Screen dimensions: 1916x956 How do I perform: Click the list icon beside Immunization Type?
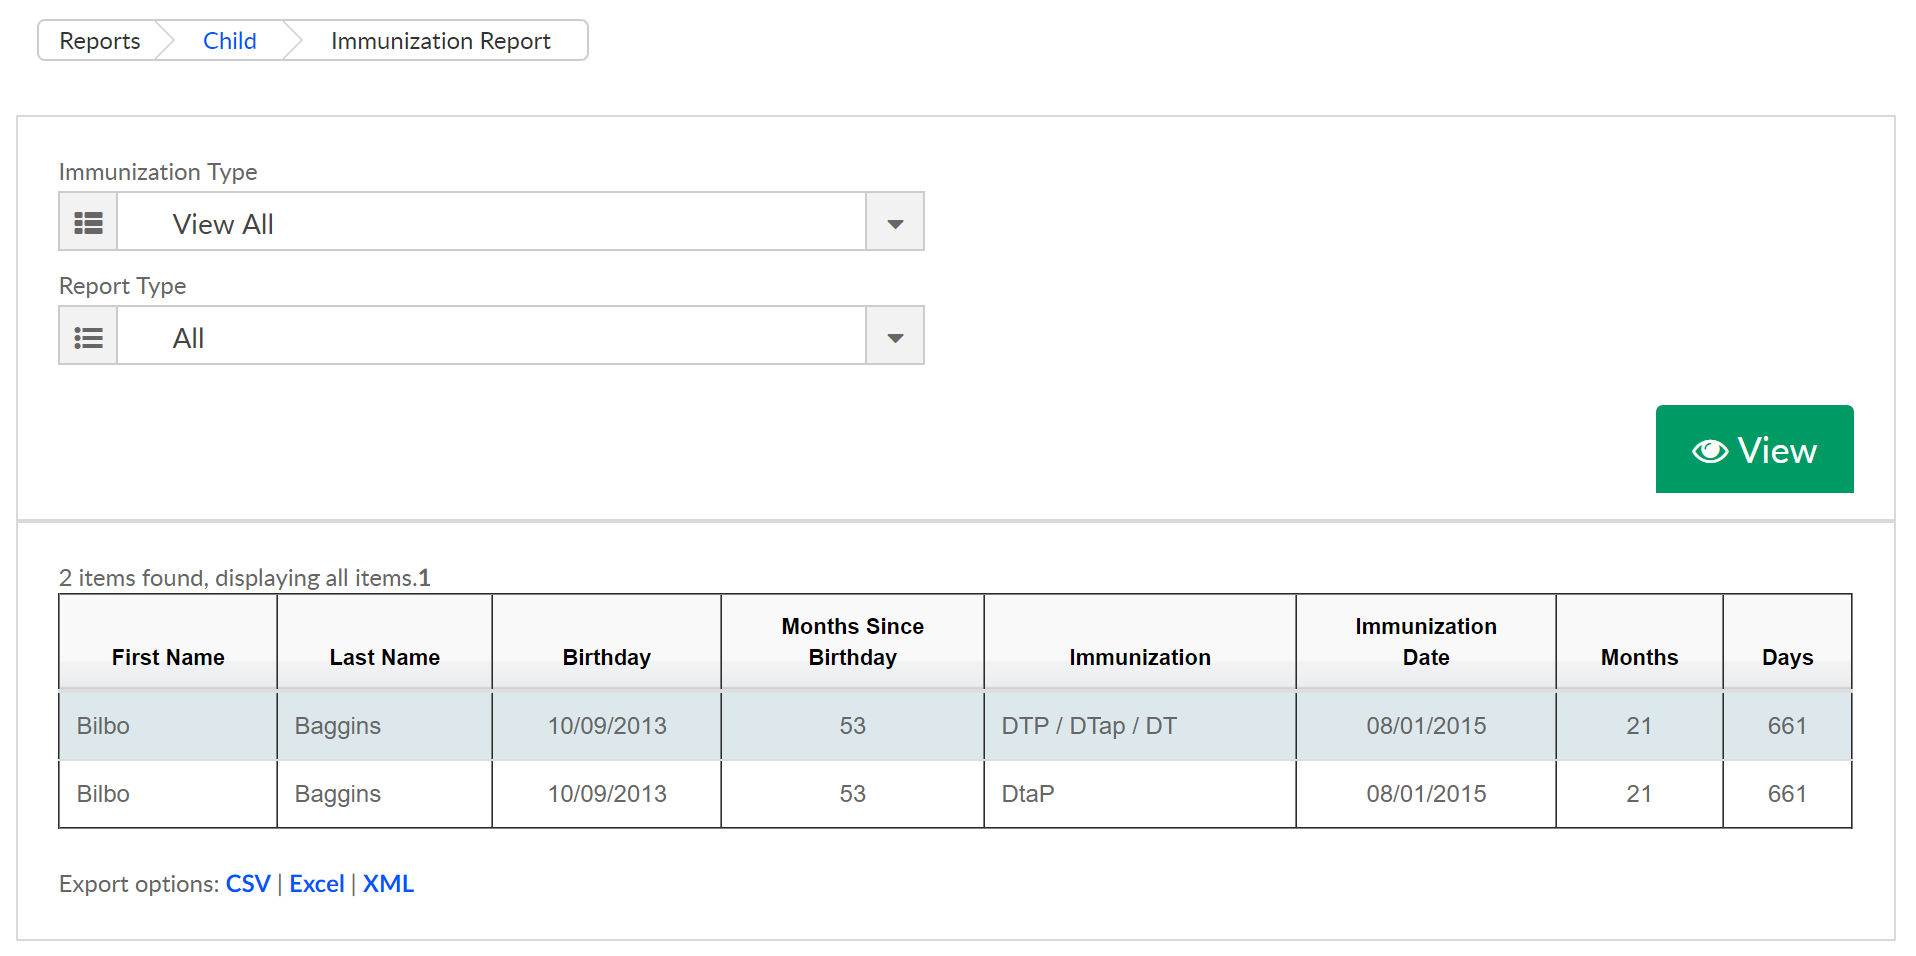click(x=88, y=222)
